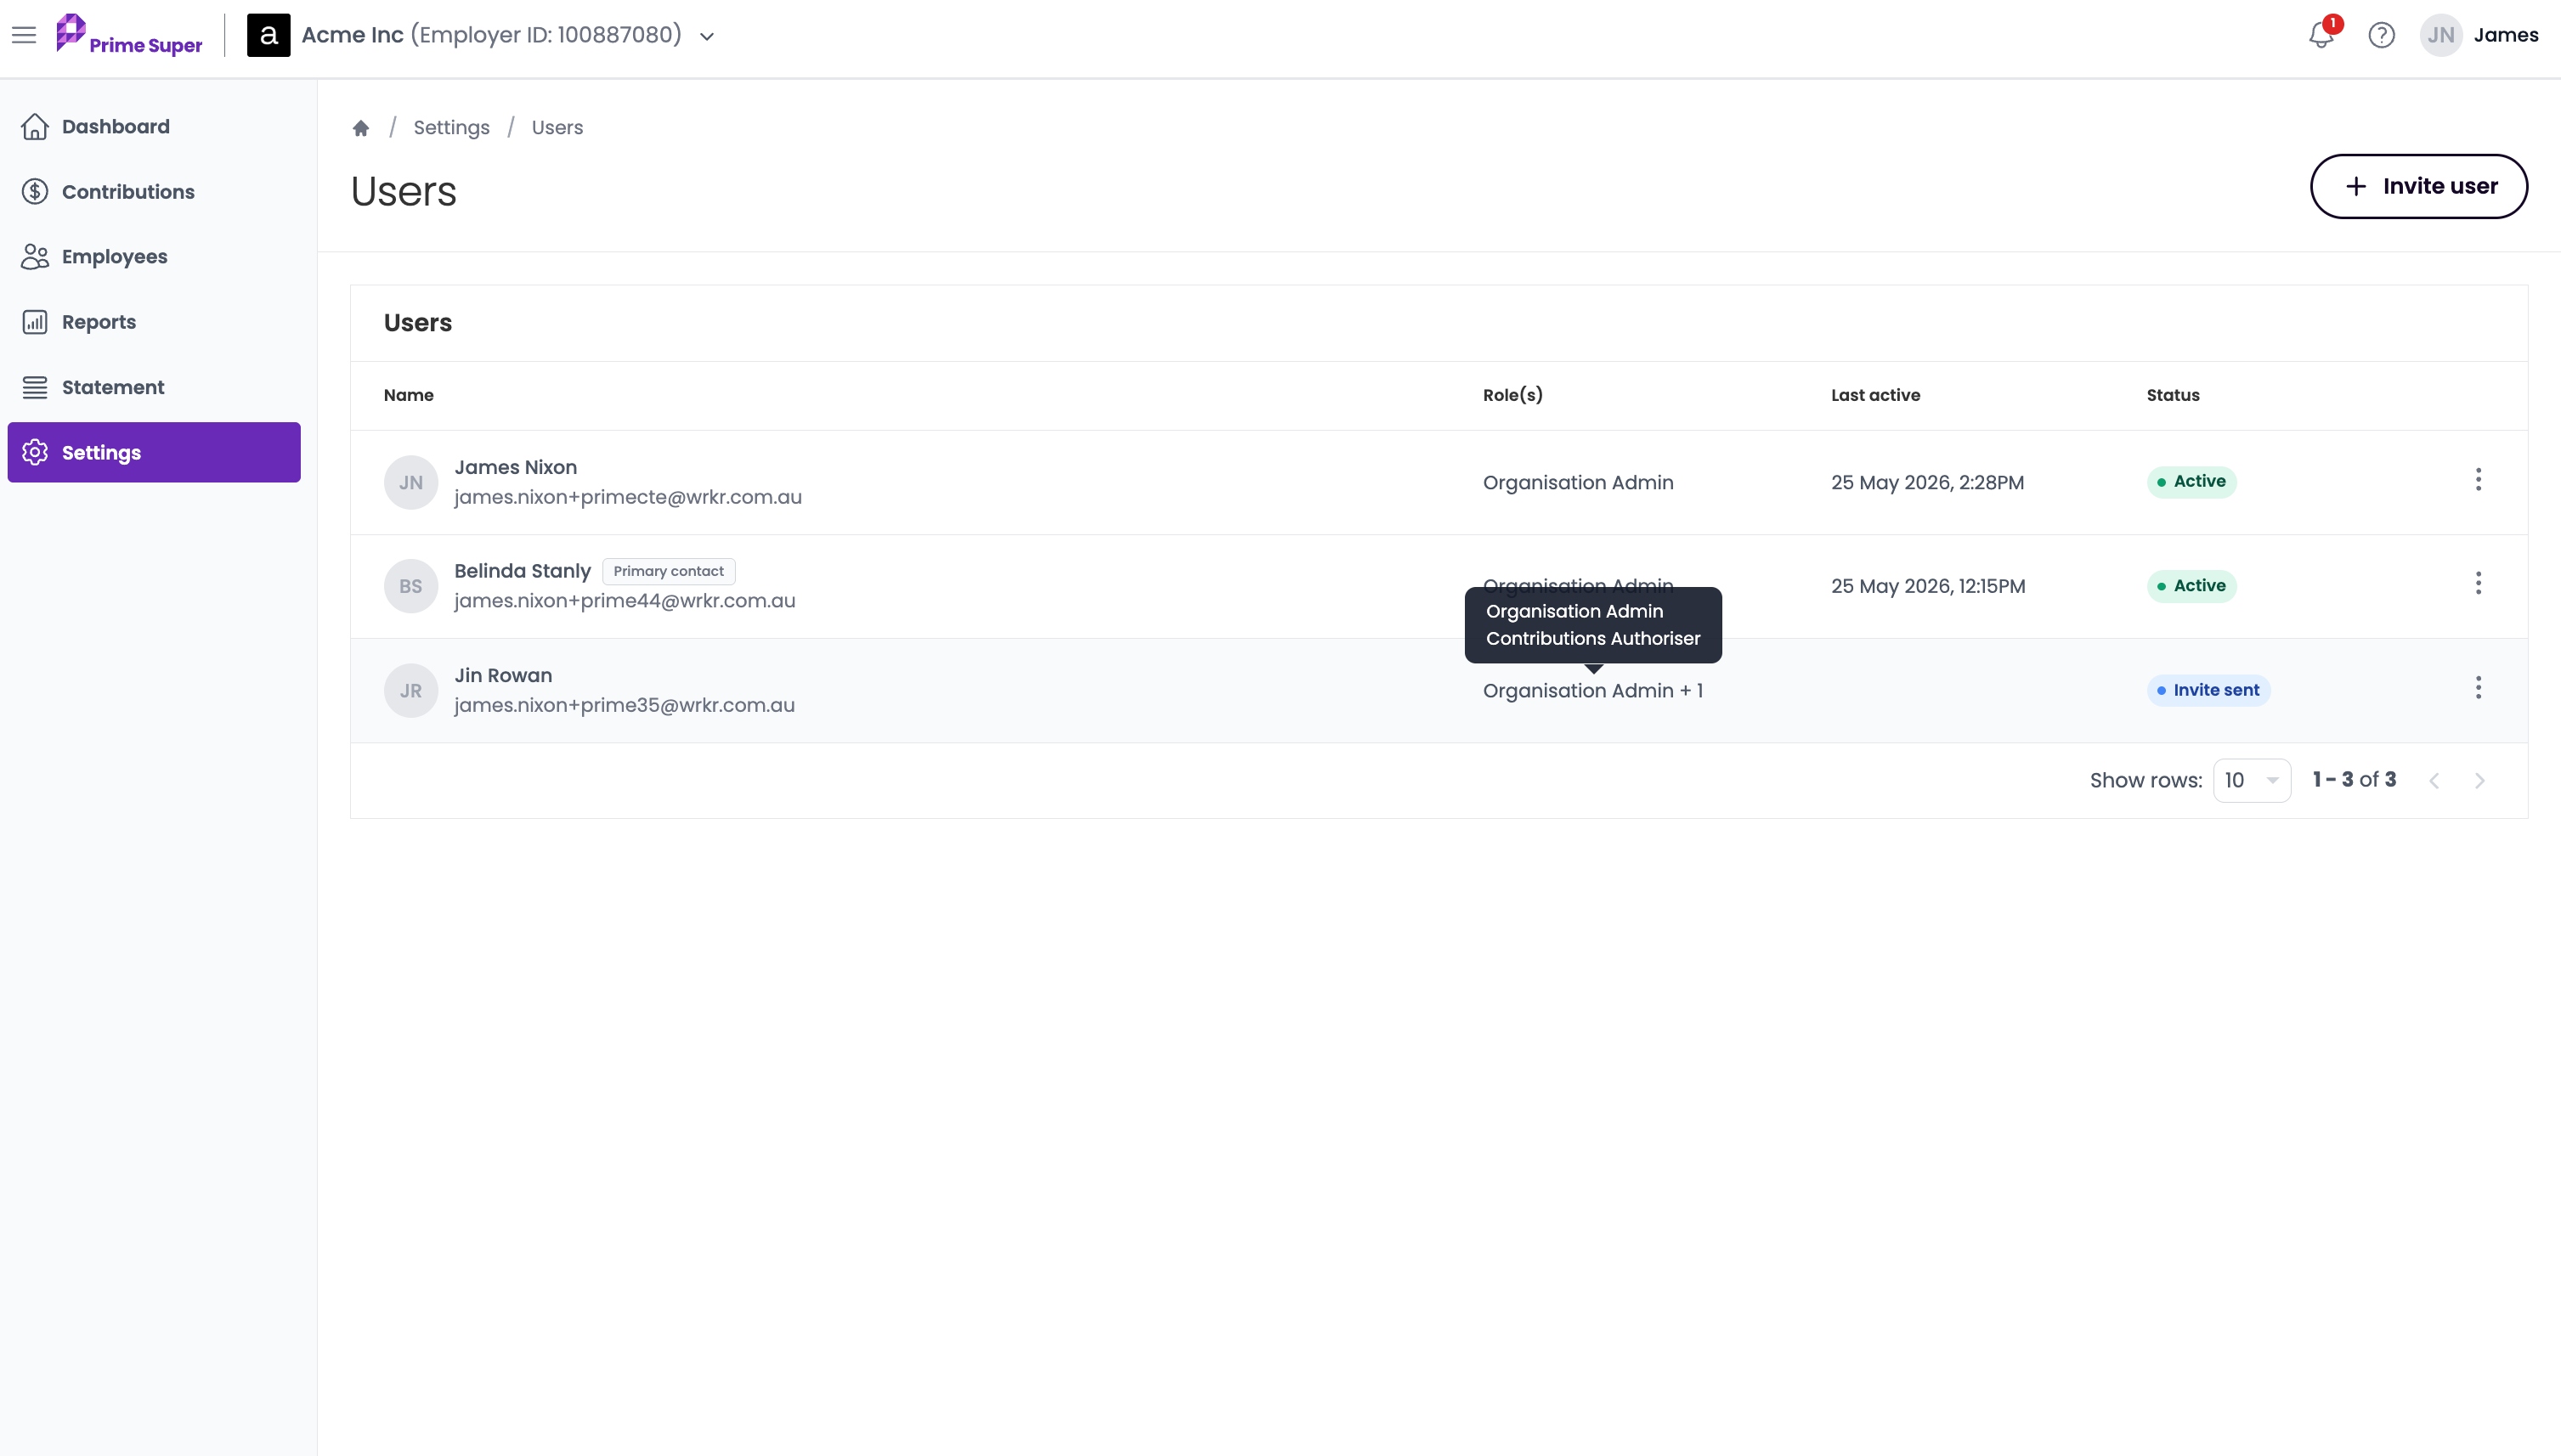
Task: Click the Users breadcrumb
Action: point(557,128)
